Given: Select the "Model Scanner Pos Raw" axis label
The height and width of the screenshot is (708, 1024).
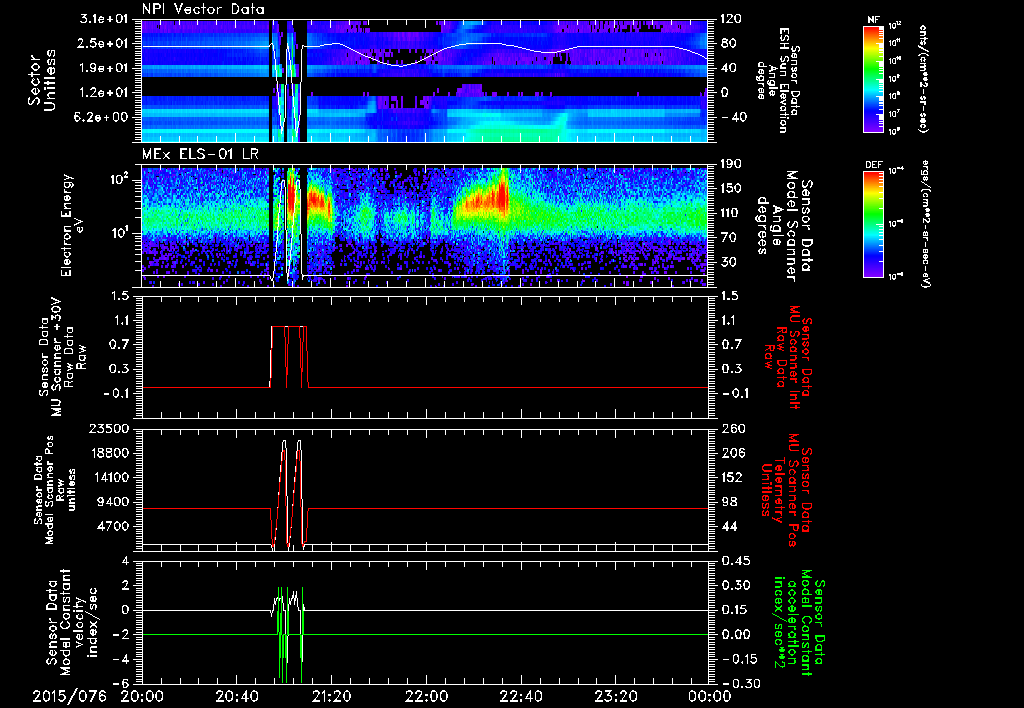Looking at the screenshot, I should (x=54, y=490).
